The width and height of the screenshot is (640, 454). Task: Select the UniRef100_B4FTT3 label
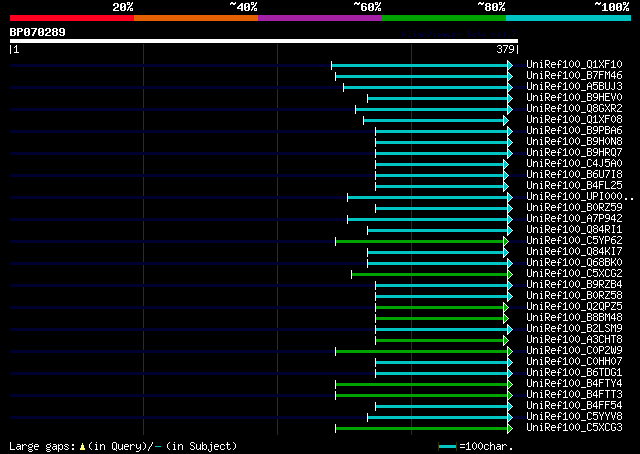pos(574,395)
